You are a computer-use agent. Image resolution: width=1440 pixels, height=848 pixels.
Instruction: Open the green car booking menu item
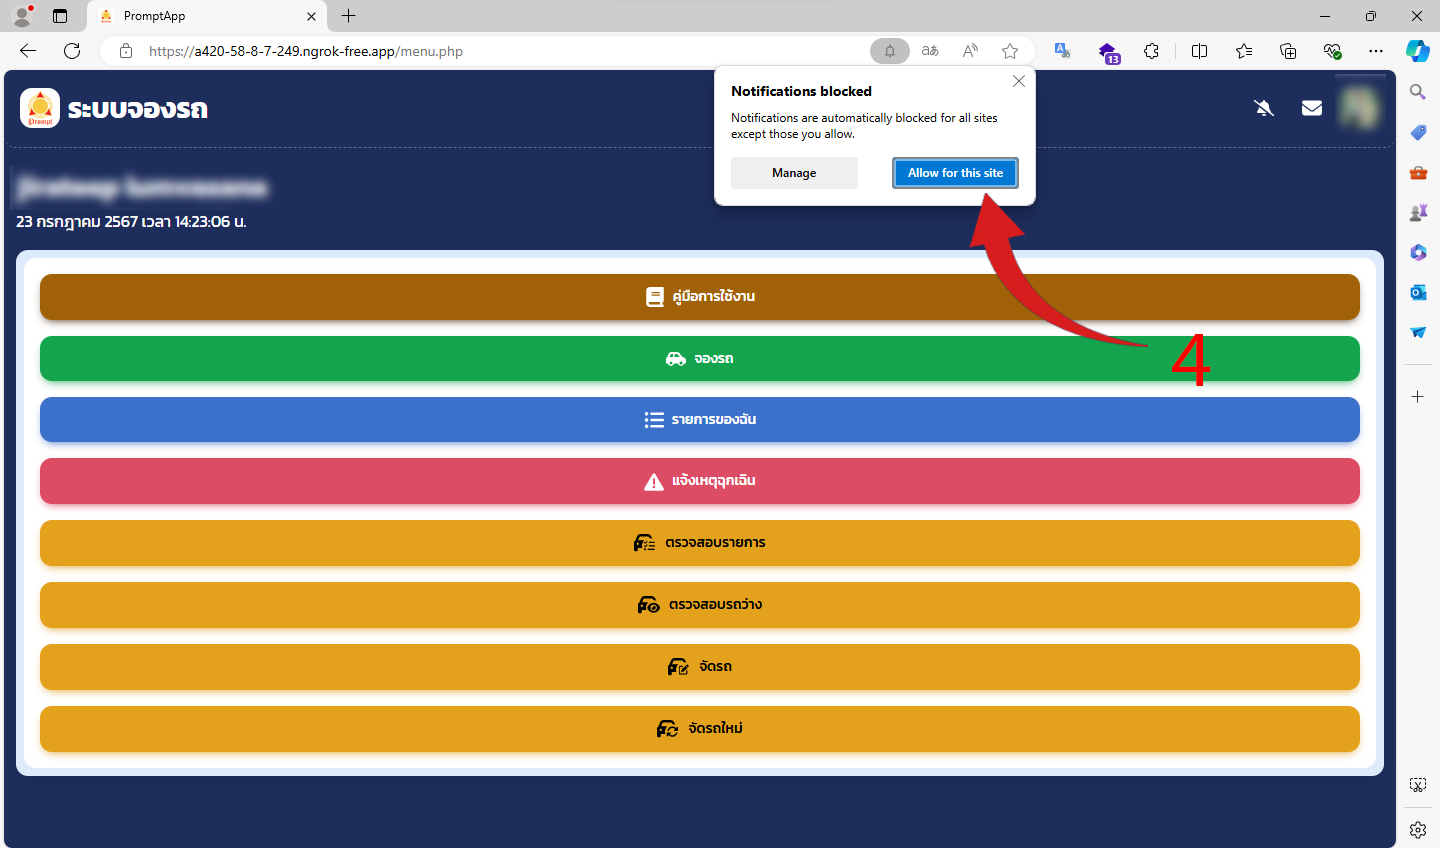tap(700, 359)
